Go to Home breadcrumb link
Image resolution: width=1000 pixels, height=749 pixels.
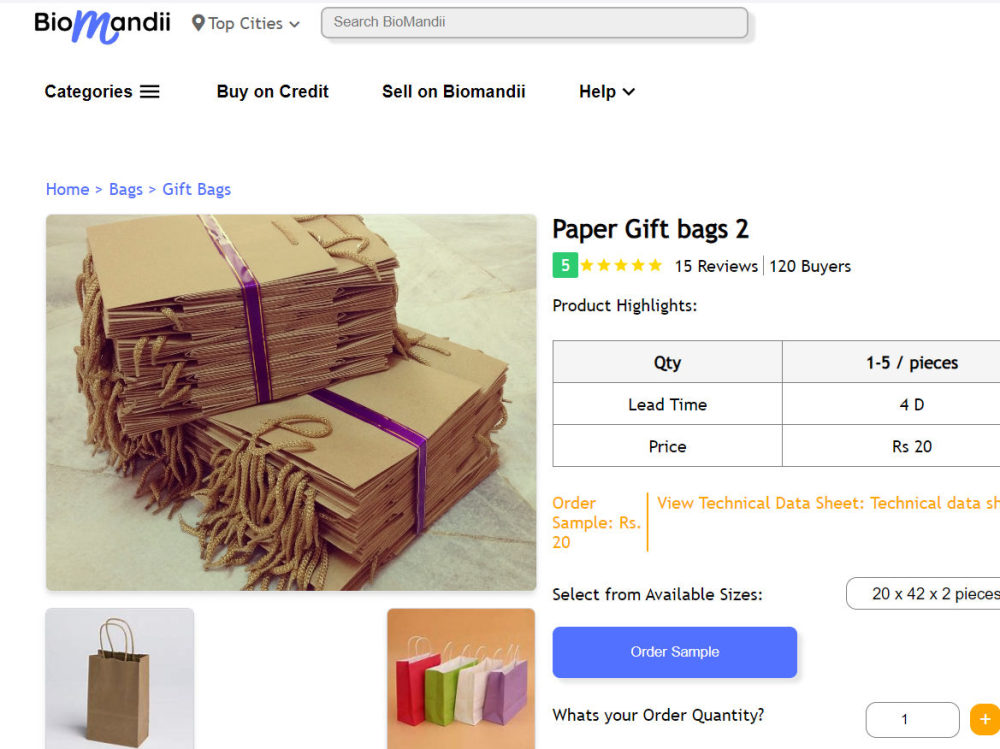(x=68, y=189)
